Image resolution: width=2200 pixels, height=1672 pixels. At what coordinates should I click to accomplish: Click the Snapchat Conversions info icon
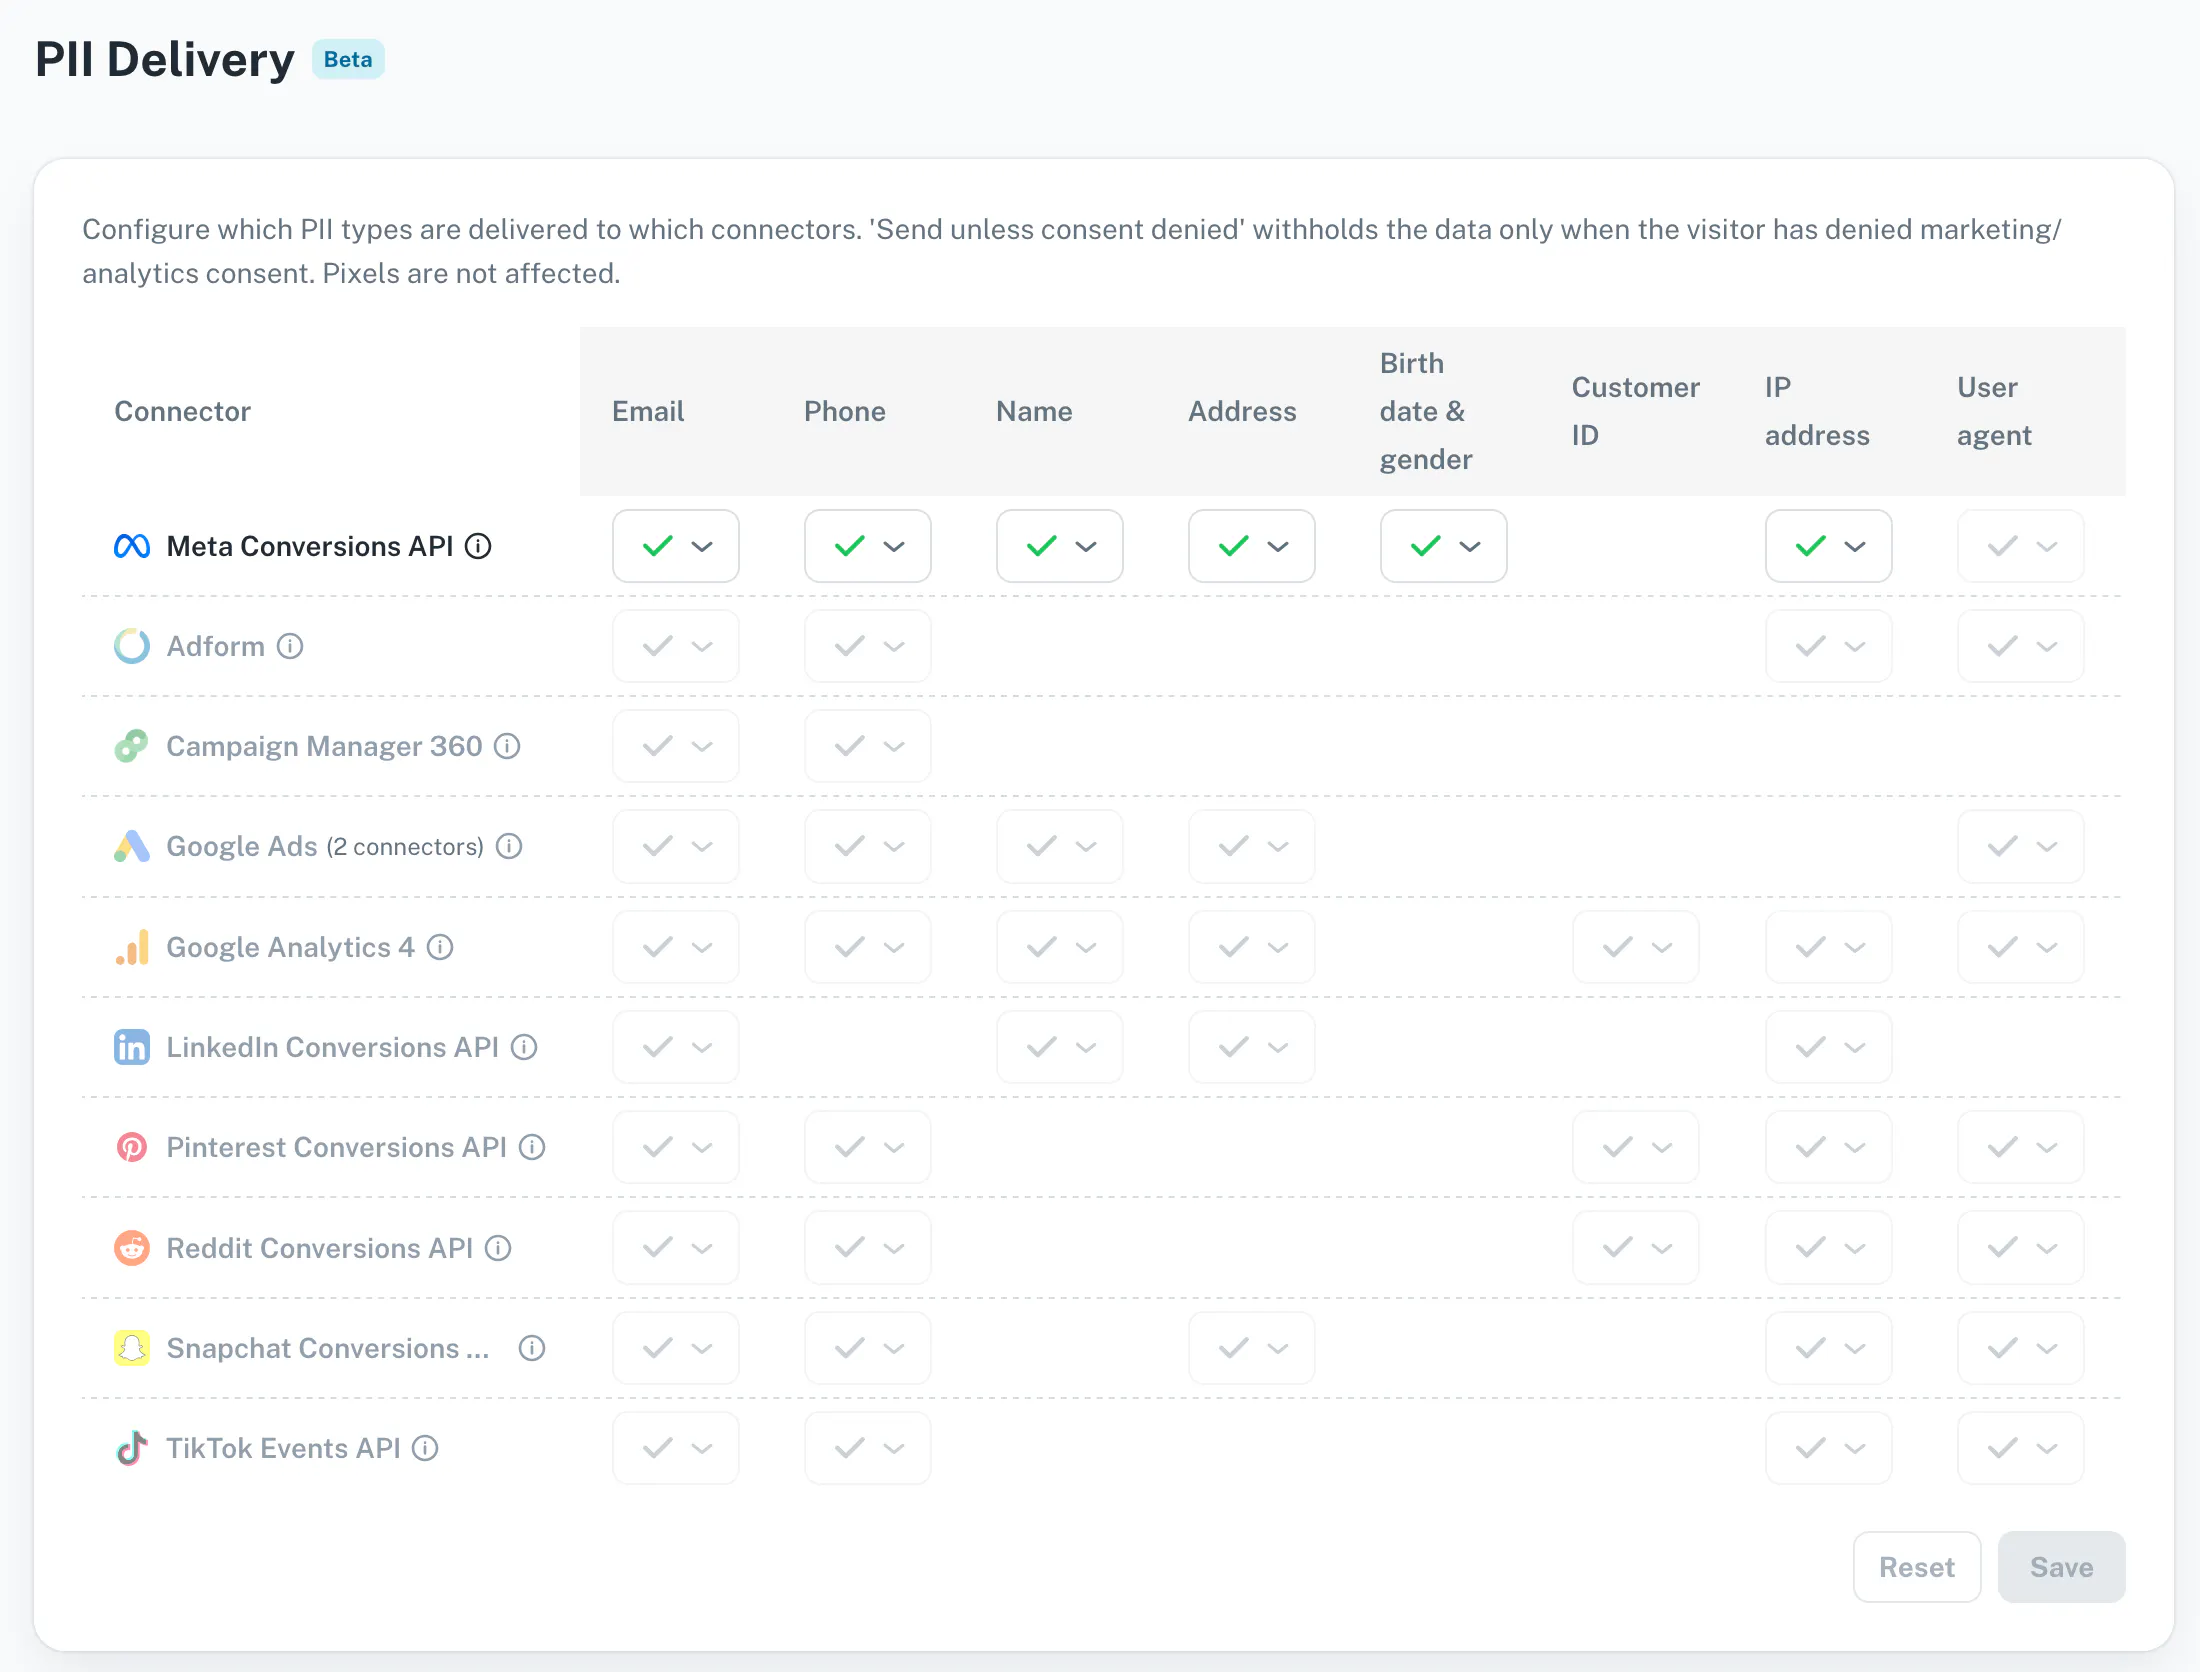[x=532, y=1348]
